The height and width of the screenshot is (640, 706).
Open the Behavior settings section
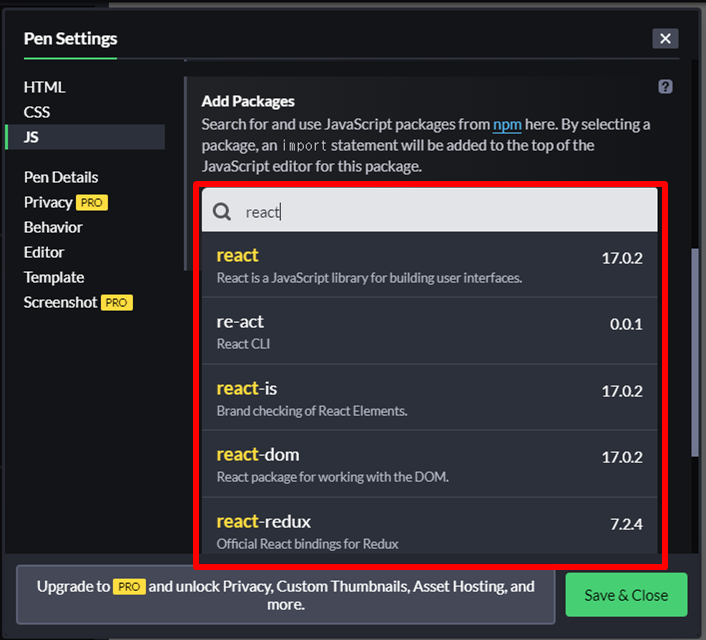(53, 227)
